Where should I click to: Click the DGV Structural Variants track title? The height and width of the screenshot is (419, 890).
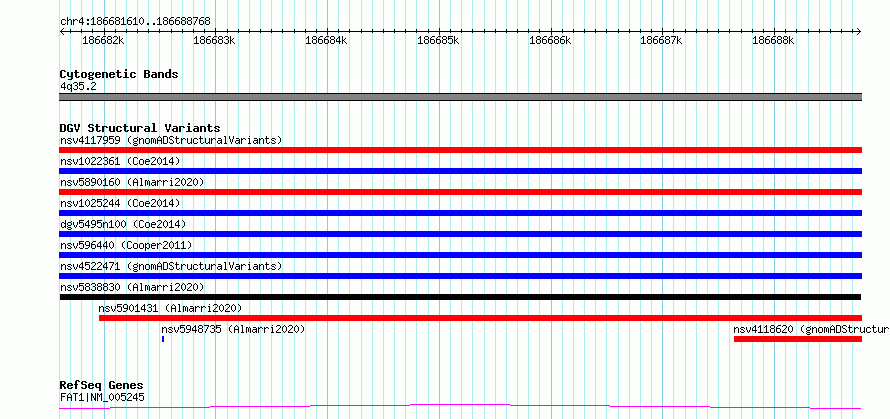click(140, 128)
